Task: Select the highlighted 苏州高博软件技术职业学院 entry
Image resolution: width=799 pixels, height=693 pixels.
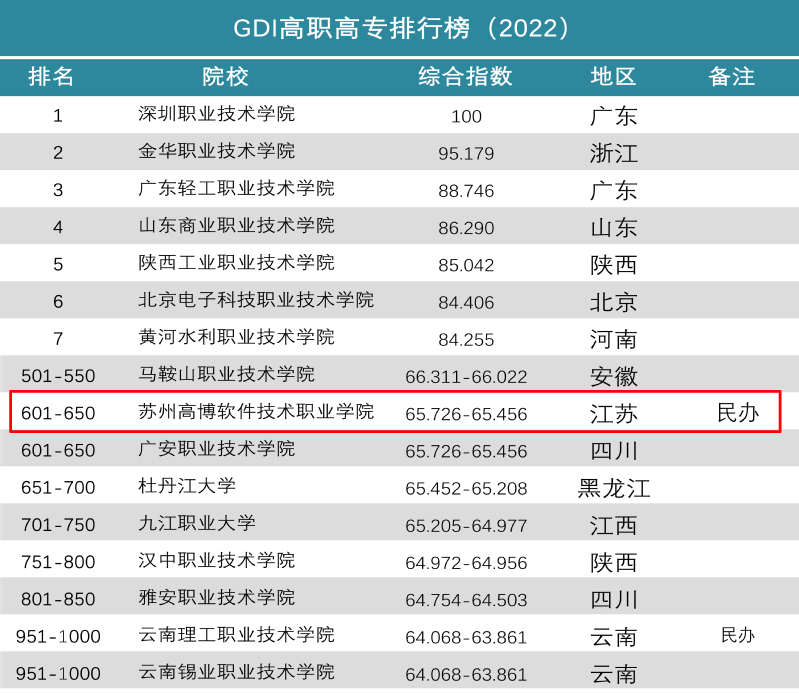Action: click(x=255, y=411)
